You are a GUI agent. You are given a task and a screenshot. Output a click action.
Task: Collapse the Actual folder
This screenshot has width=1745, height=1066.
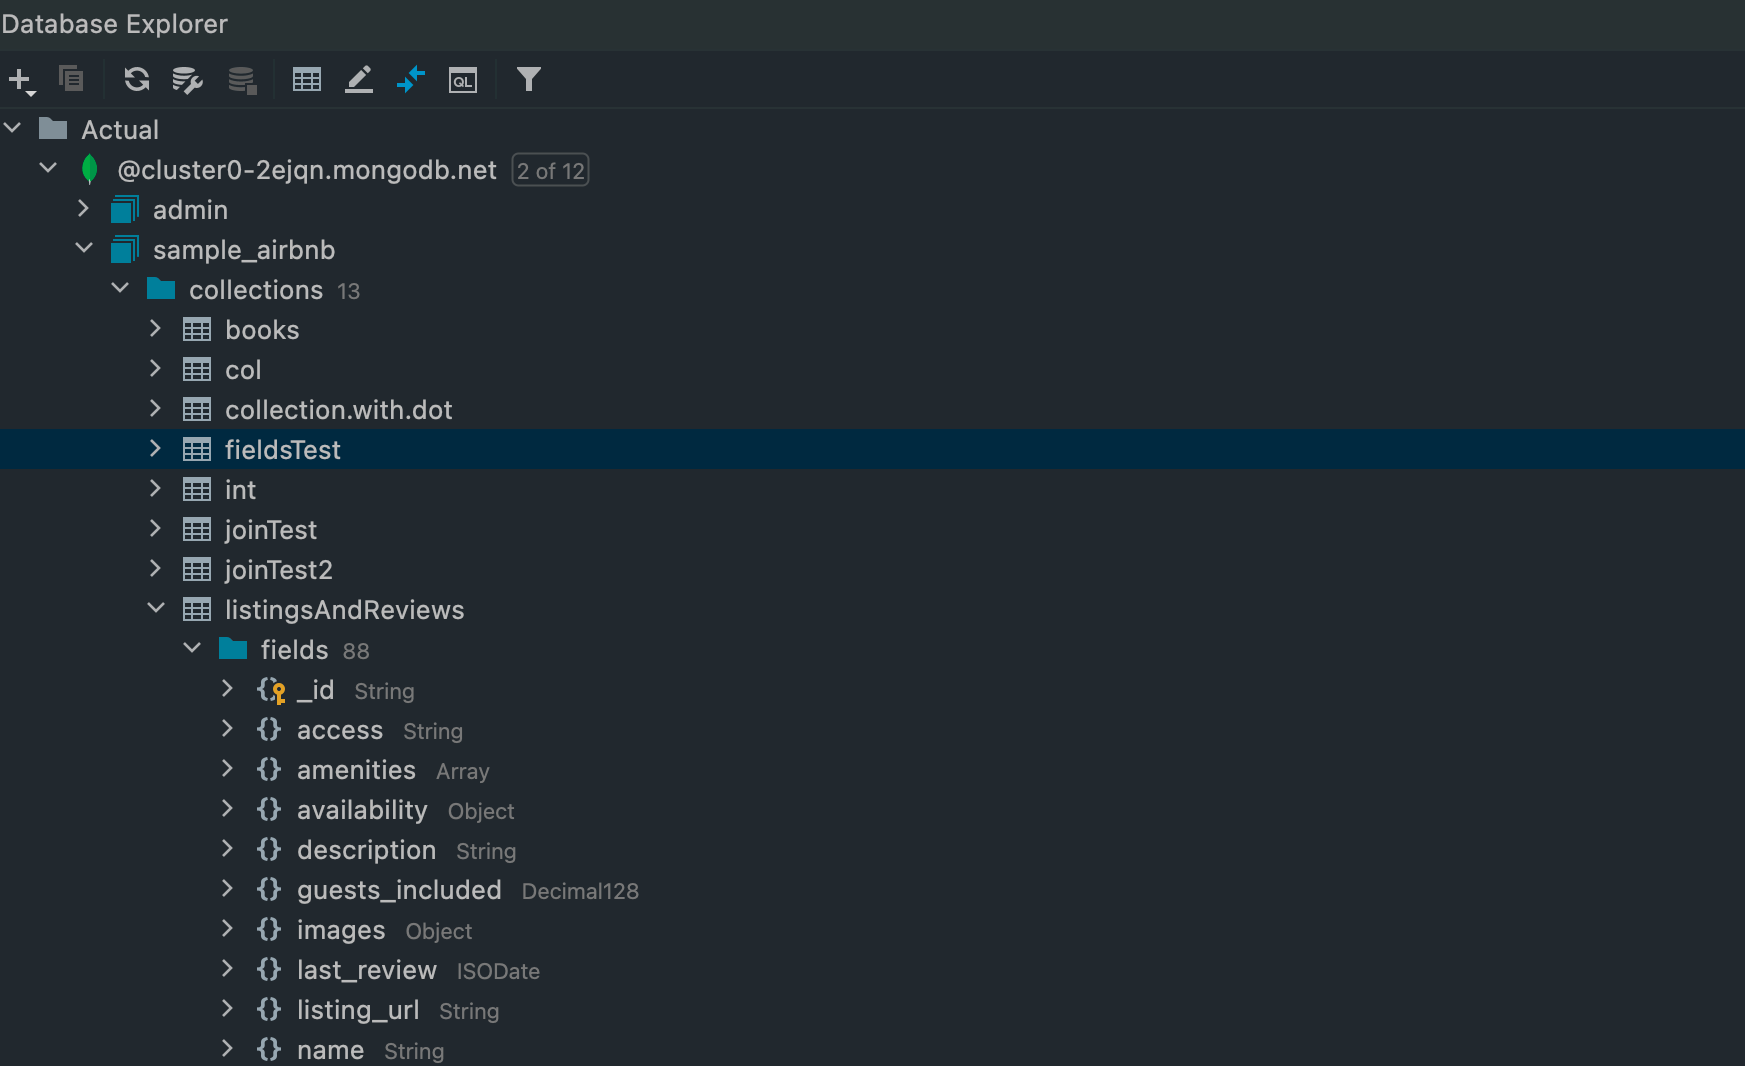pos(13,127)
